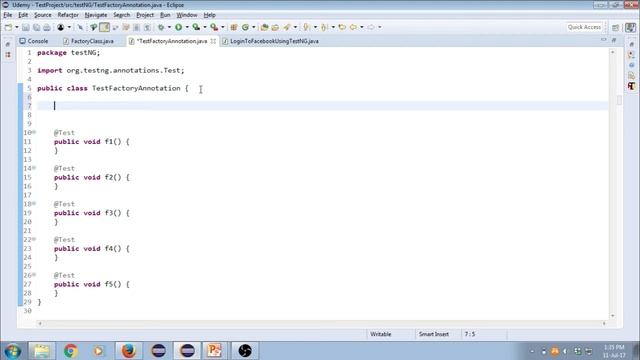Open the Edit menu
Viewport: 640px width, 360px height.
click(x=23, y=15)
